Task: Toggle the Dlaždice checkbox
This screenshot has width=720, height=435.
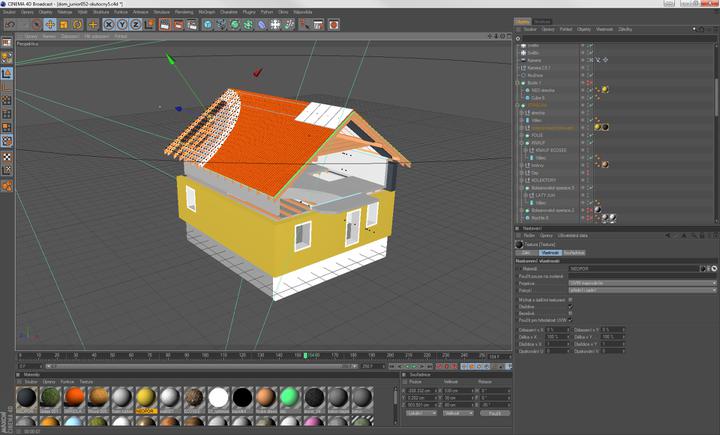Action: [x=570, y=307]
